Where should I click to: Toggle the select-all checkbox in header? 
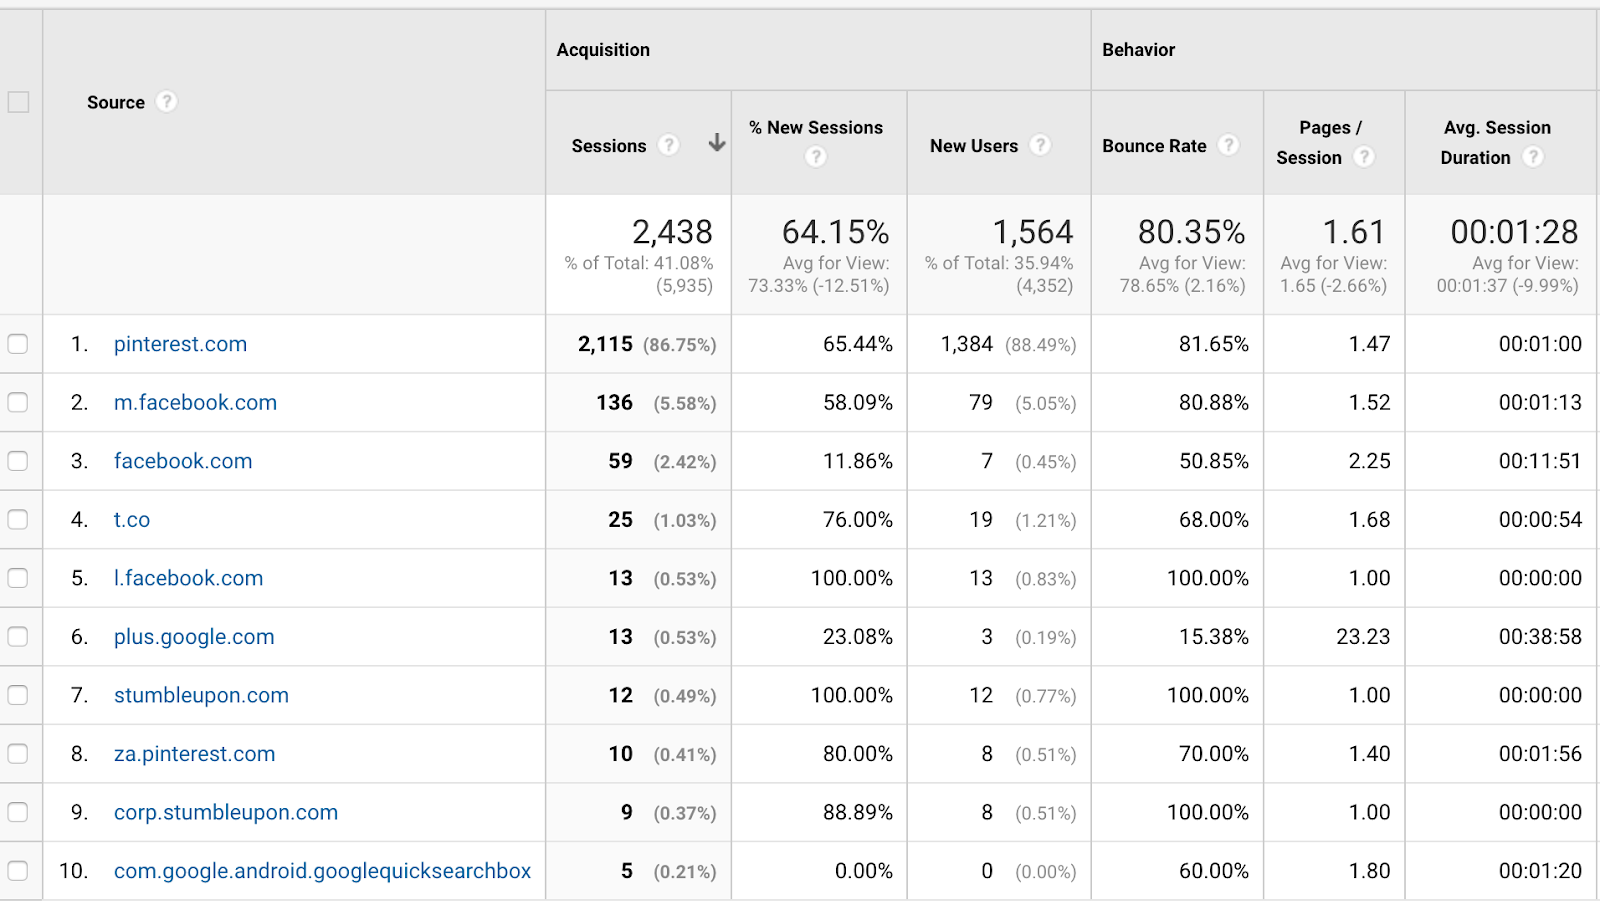coord(18,102)
